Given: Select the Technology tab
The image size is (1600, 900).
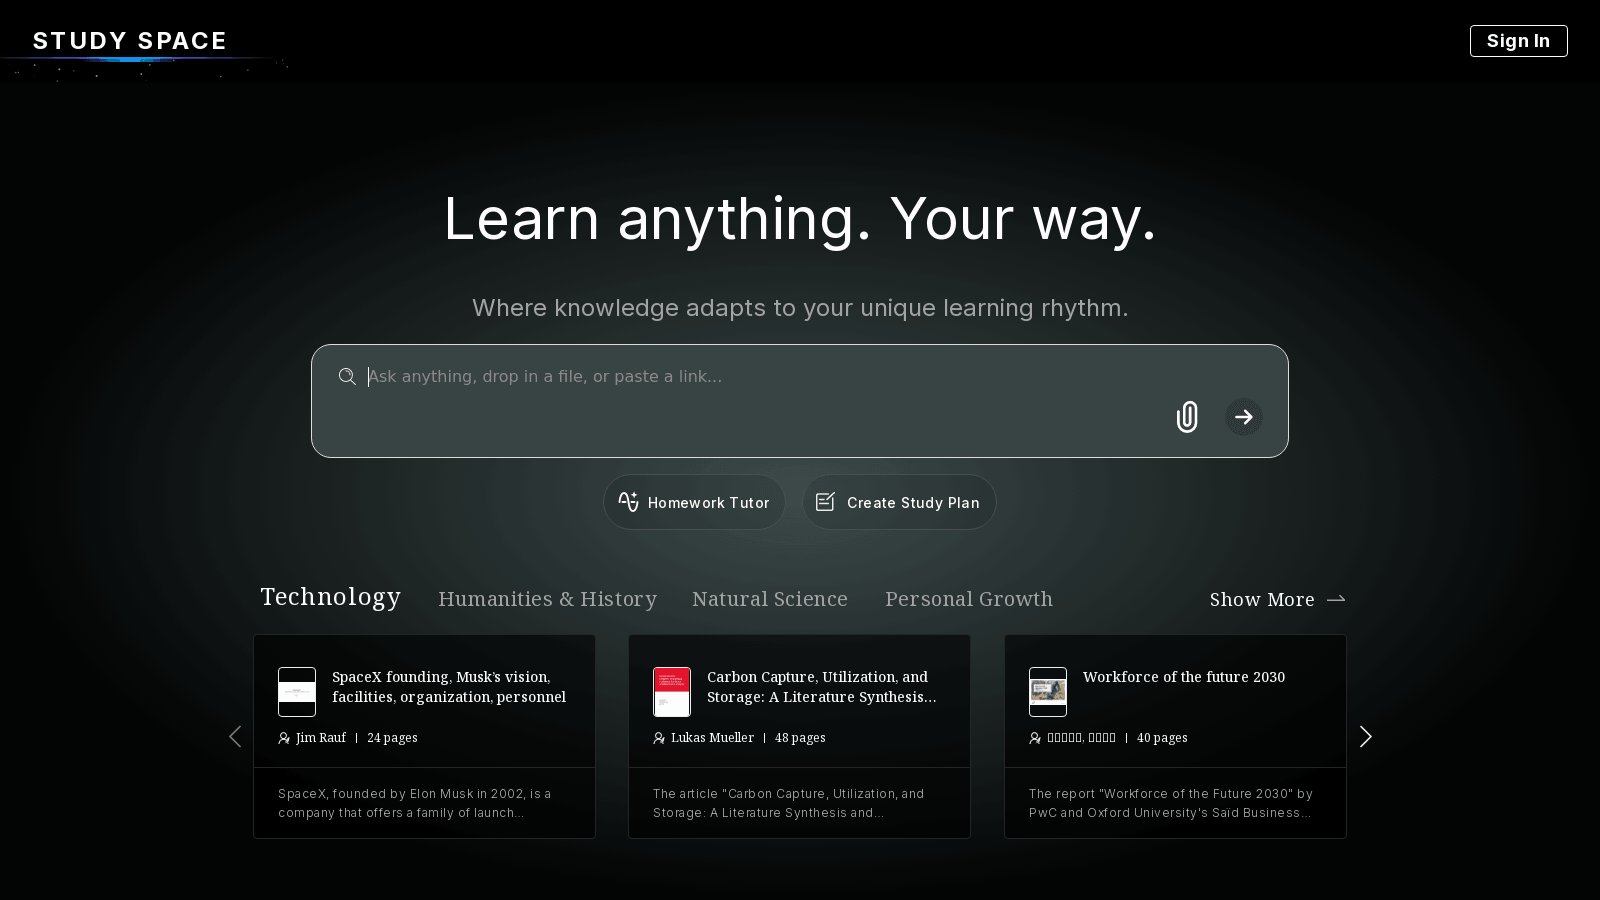Looking at the screenshot, I should tap(330, 597).
